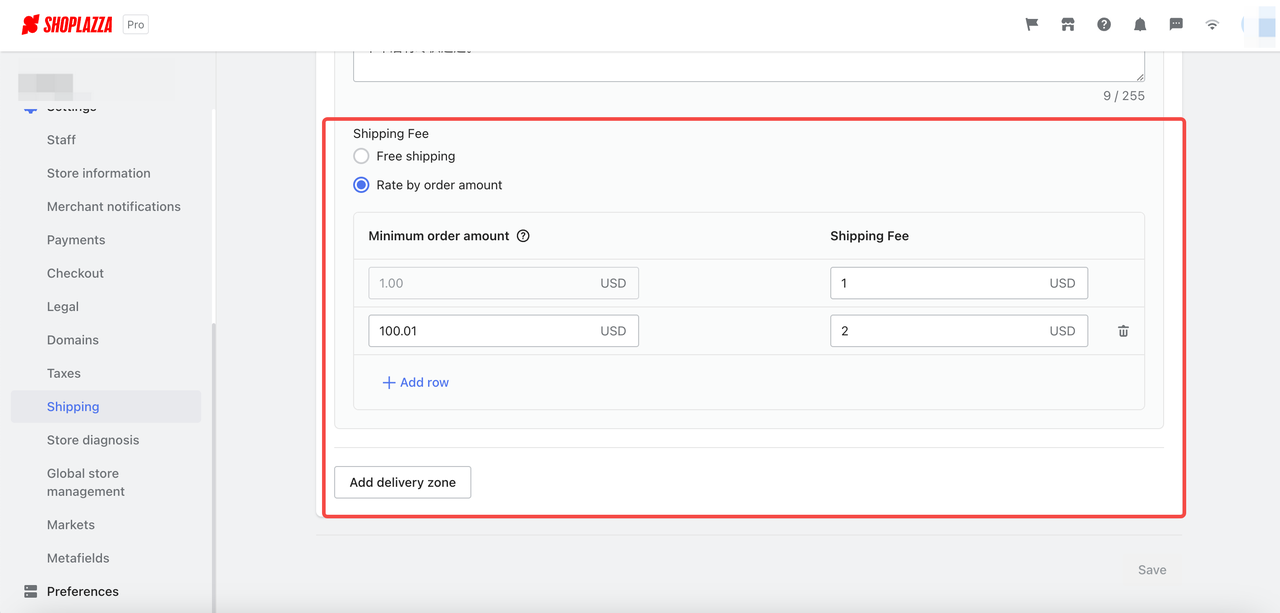Go to Domains settings
The width and height of the screenshot is (1280, 613).
pyautogui.click(x=73, y=340)
